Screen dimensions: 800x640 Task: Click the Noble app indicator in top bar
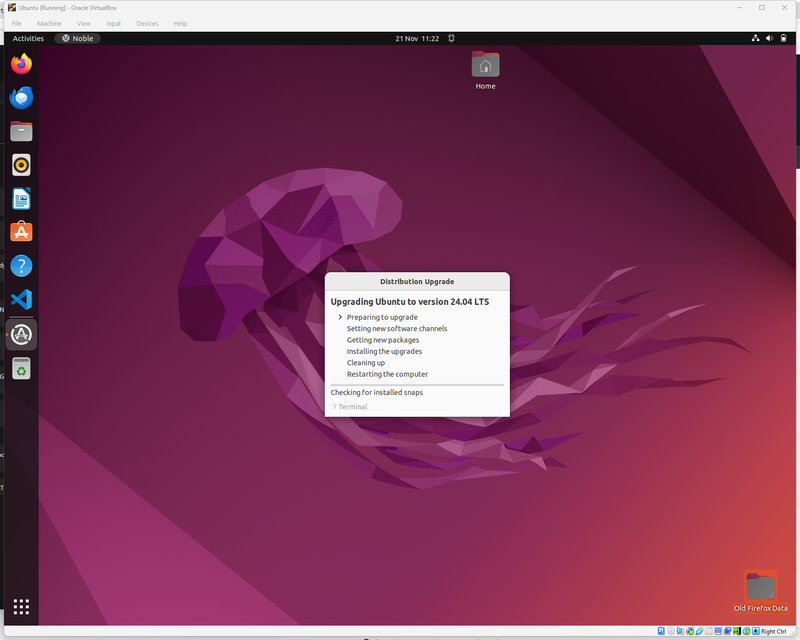(x=77, y=38)
